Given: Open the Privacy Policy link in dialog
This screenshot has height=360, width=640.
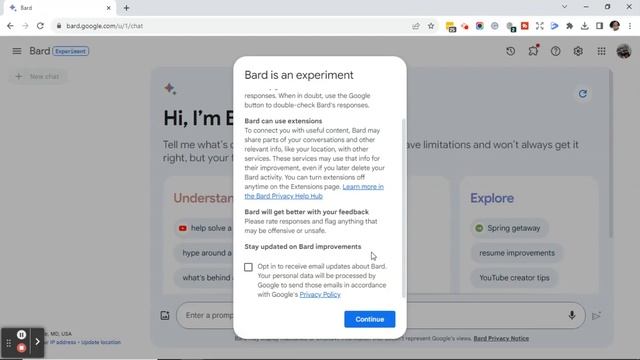Looking at the screenshot, I should [320, 294].
